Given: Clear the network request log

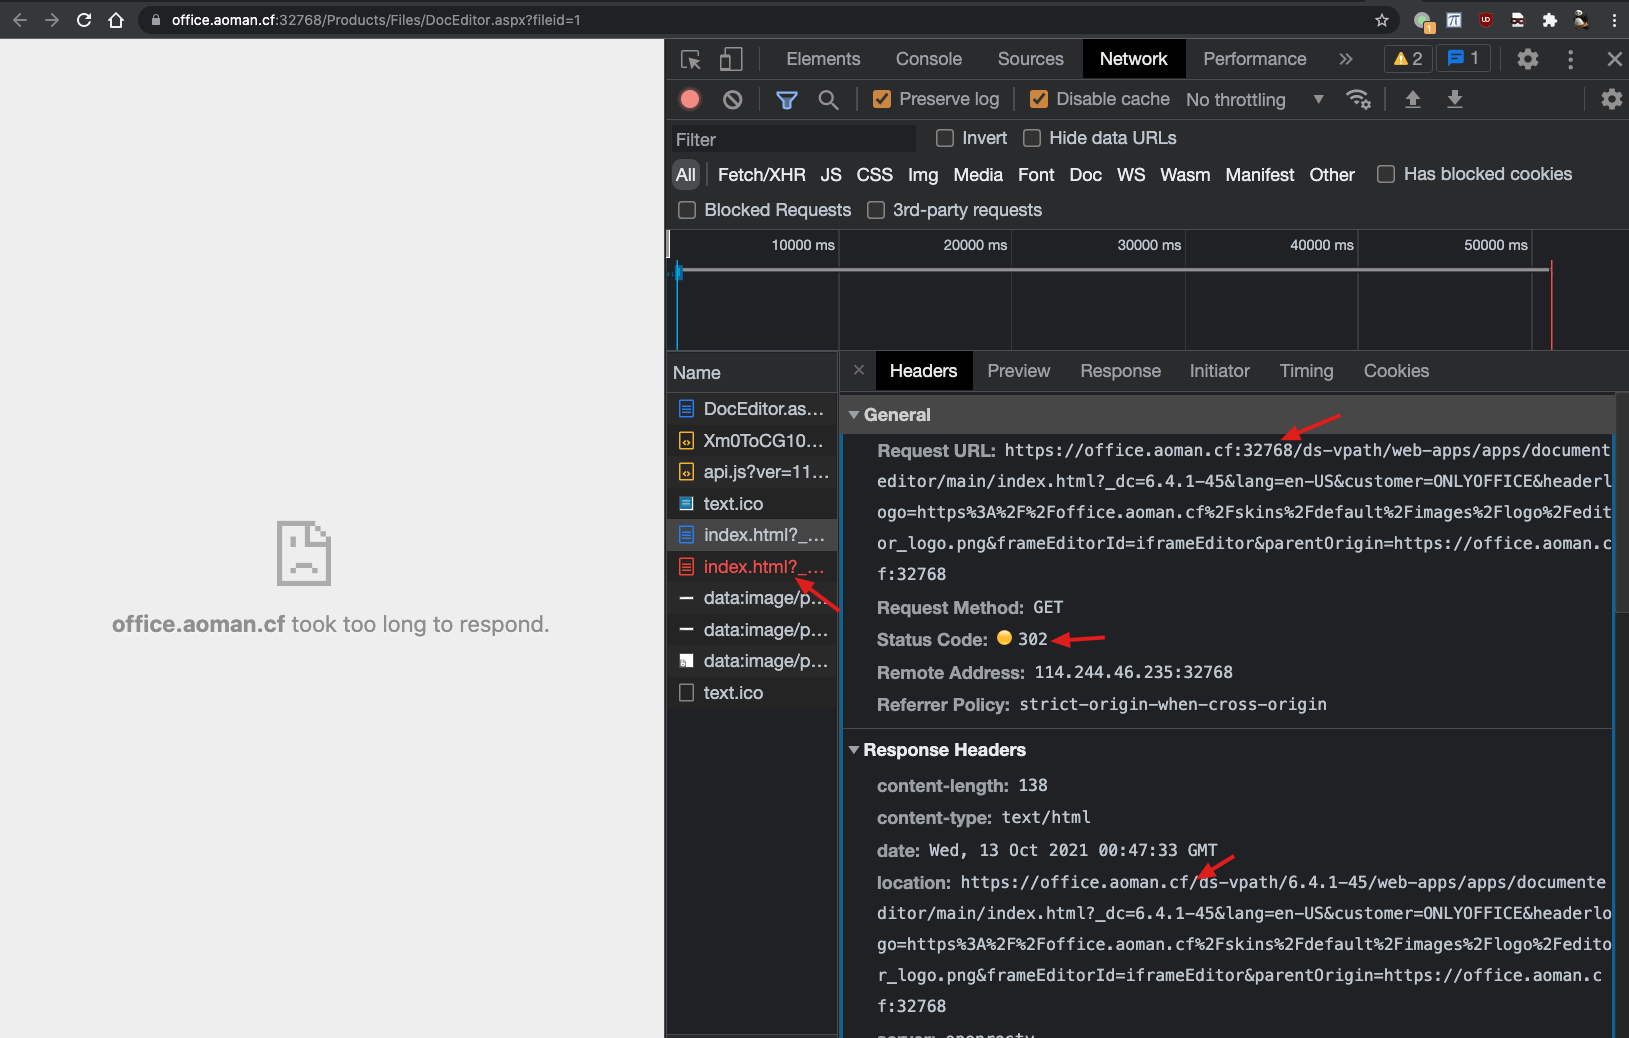Looking at the screenshot, I should click(x=733, y=99).
